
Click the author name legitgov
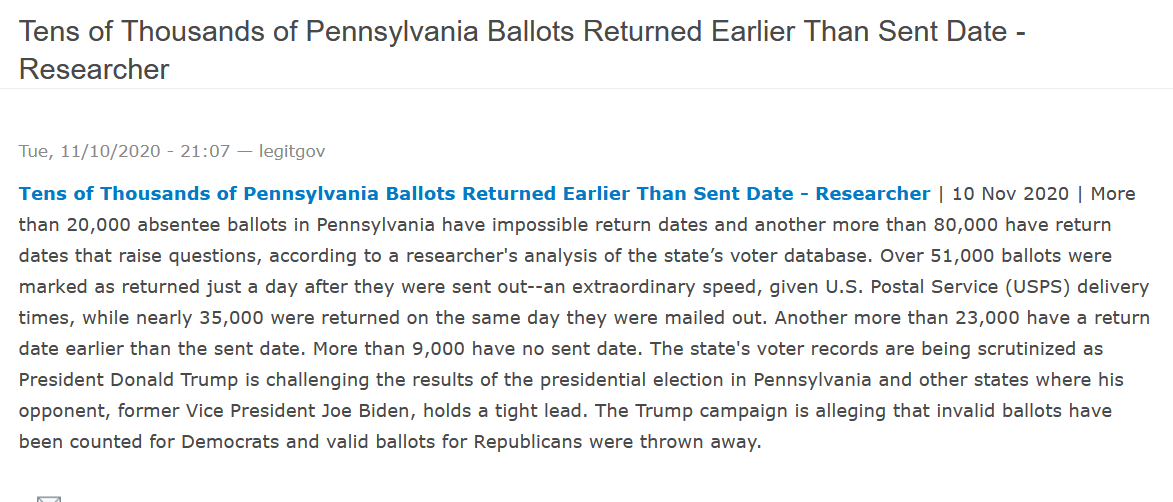pyautogui.click(x=292, y=151)
